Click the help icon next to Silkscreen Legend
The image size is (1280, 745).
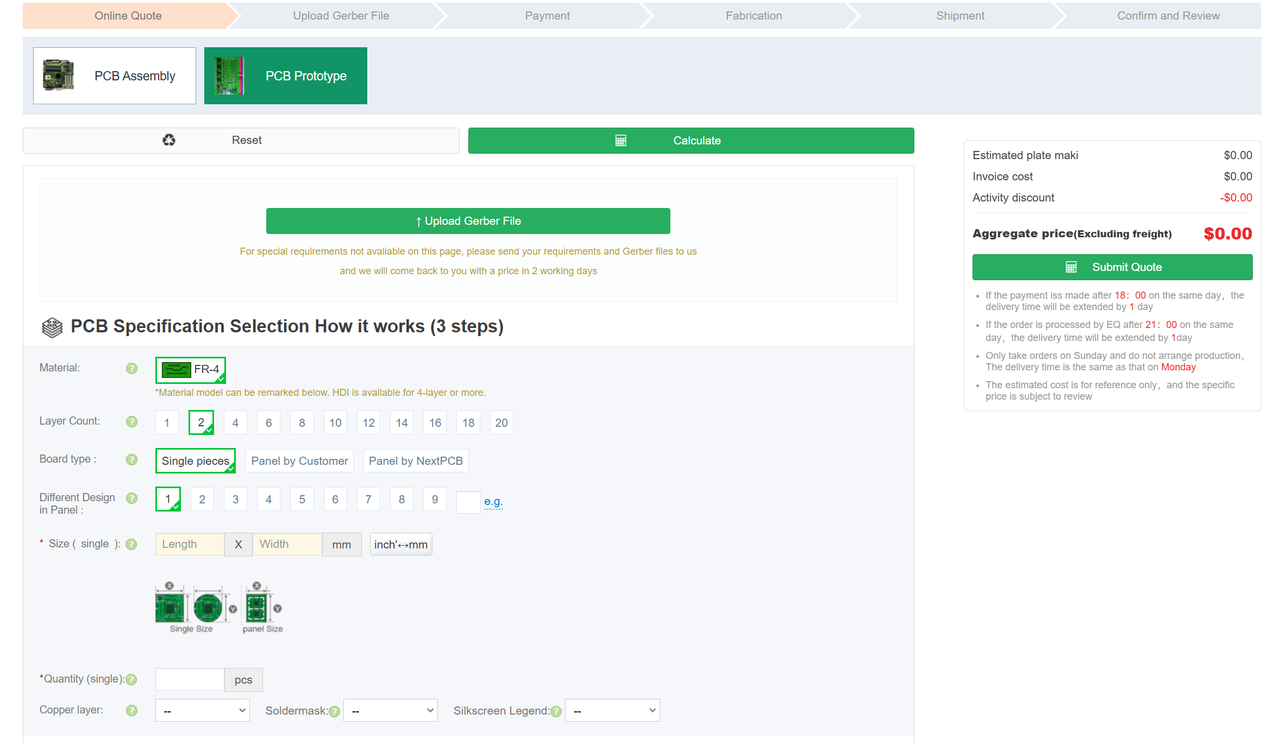[x=556, y=711]
